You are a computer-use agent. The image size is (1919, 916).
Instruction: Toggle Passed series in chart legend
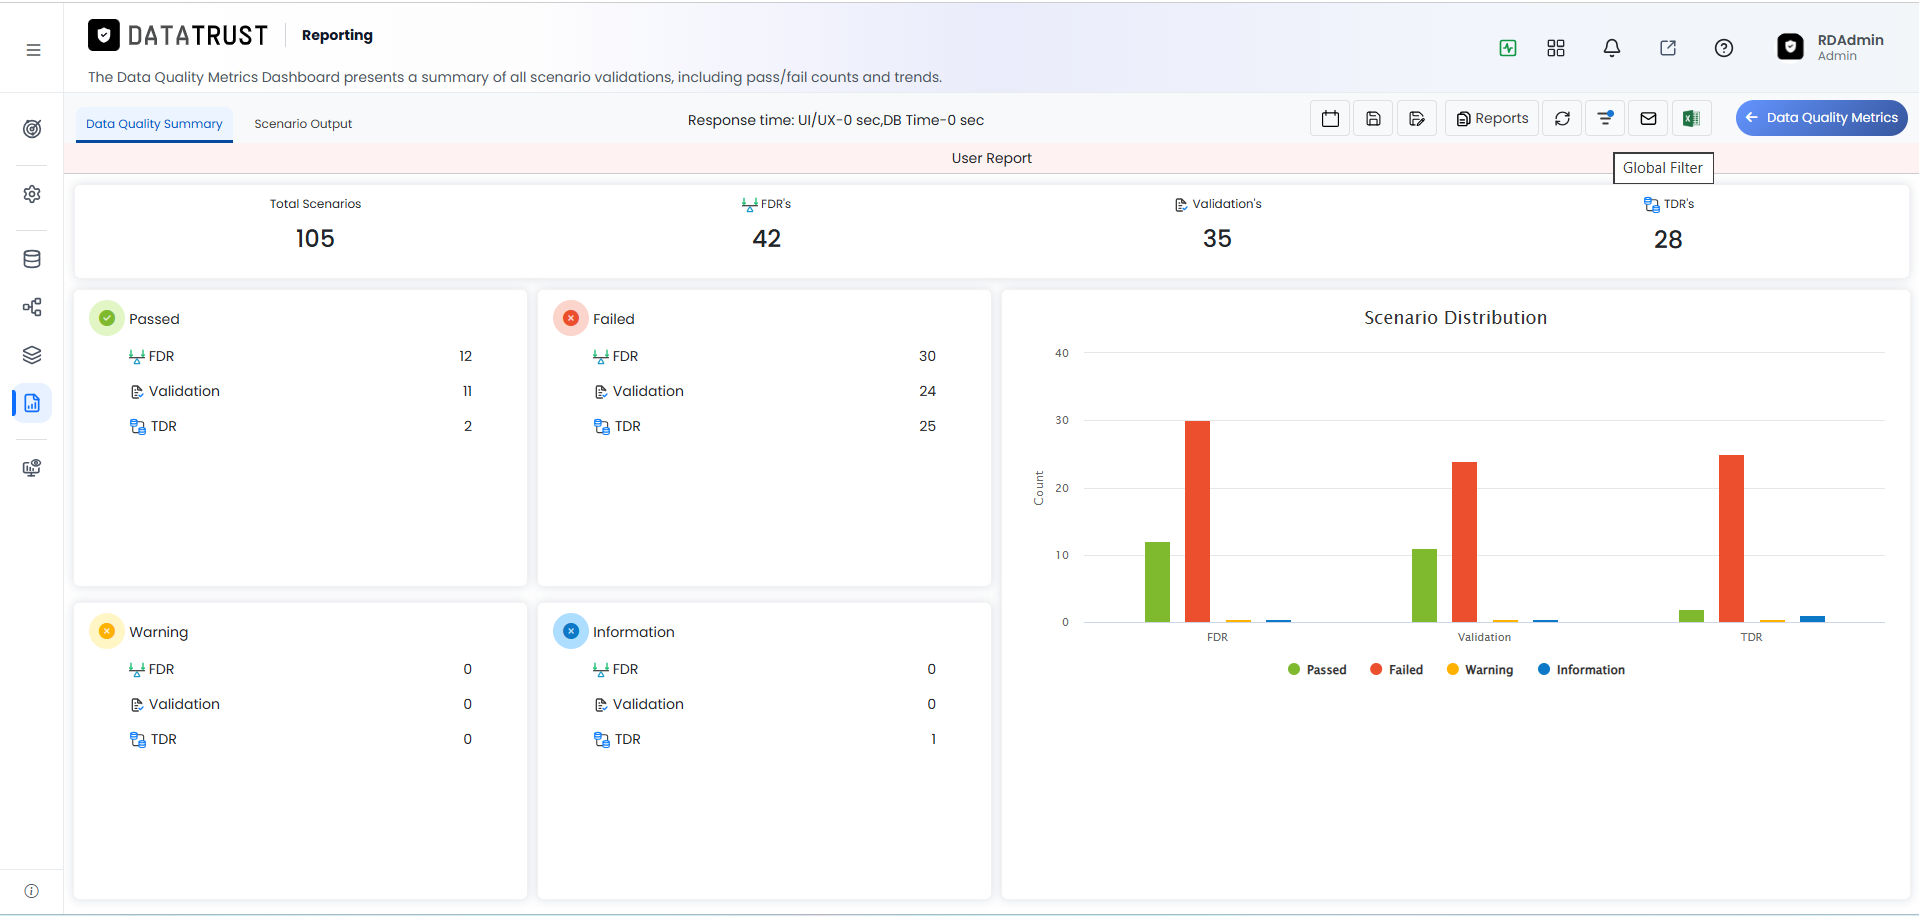tap(1317, 670)
